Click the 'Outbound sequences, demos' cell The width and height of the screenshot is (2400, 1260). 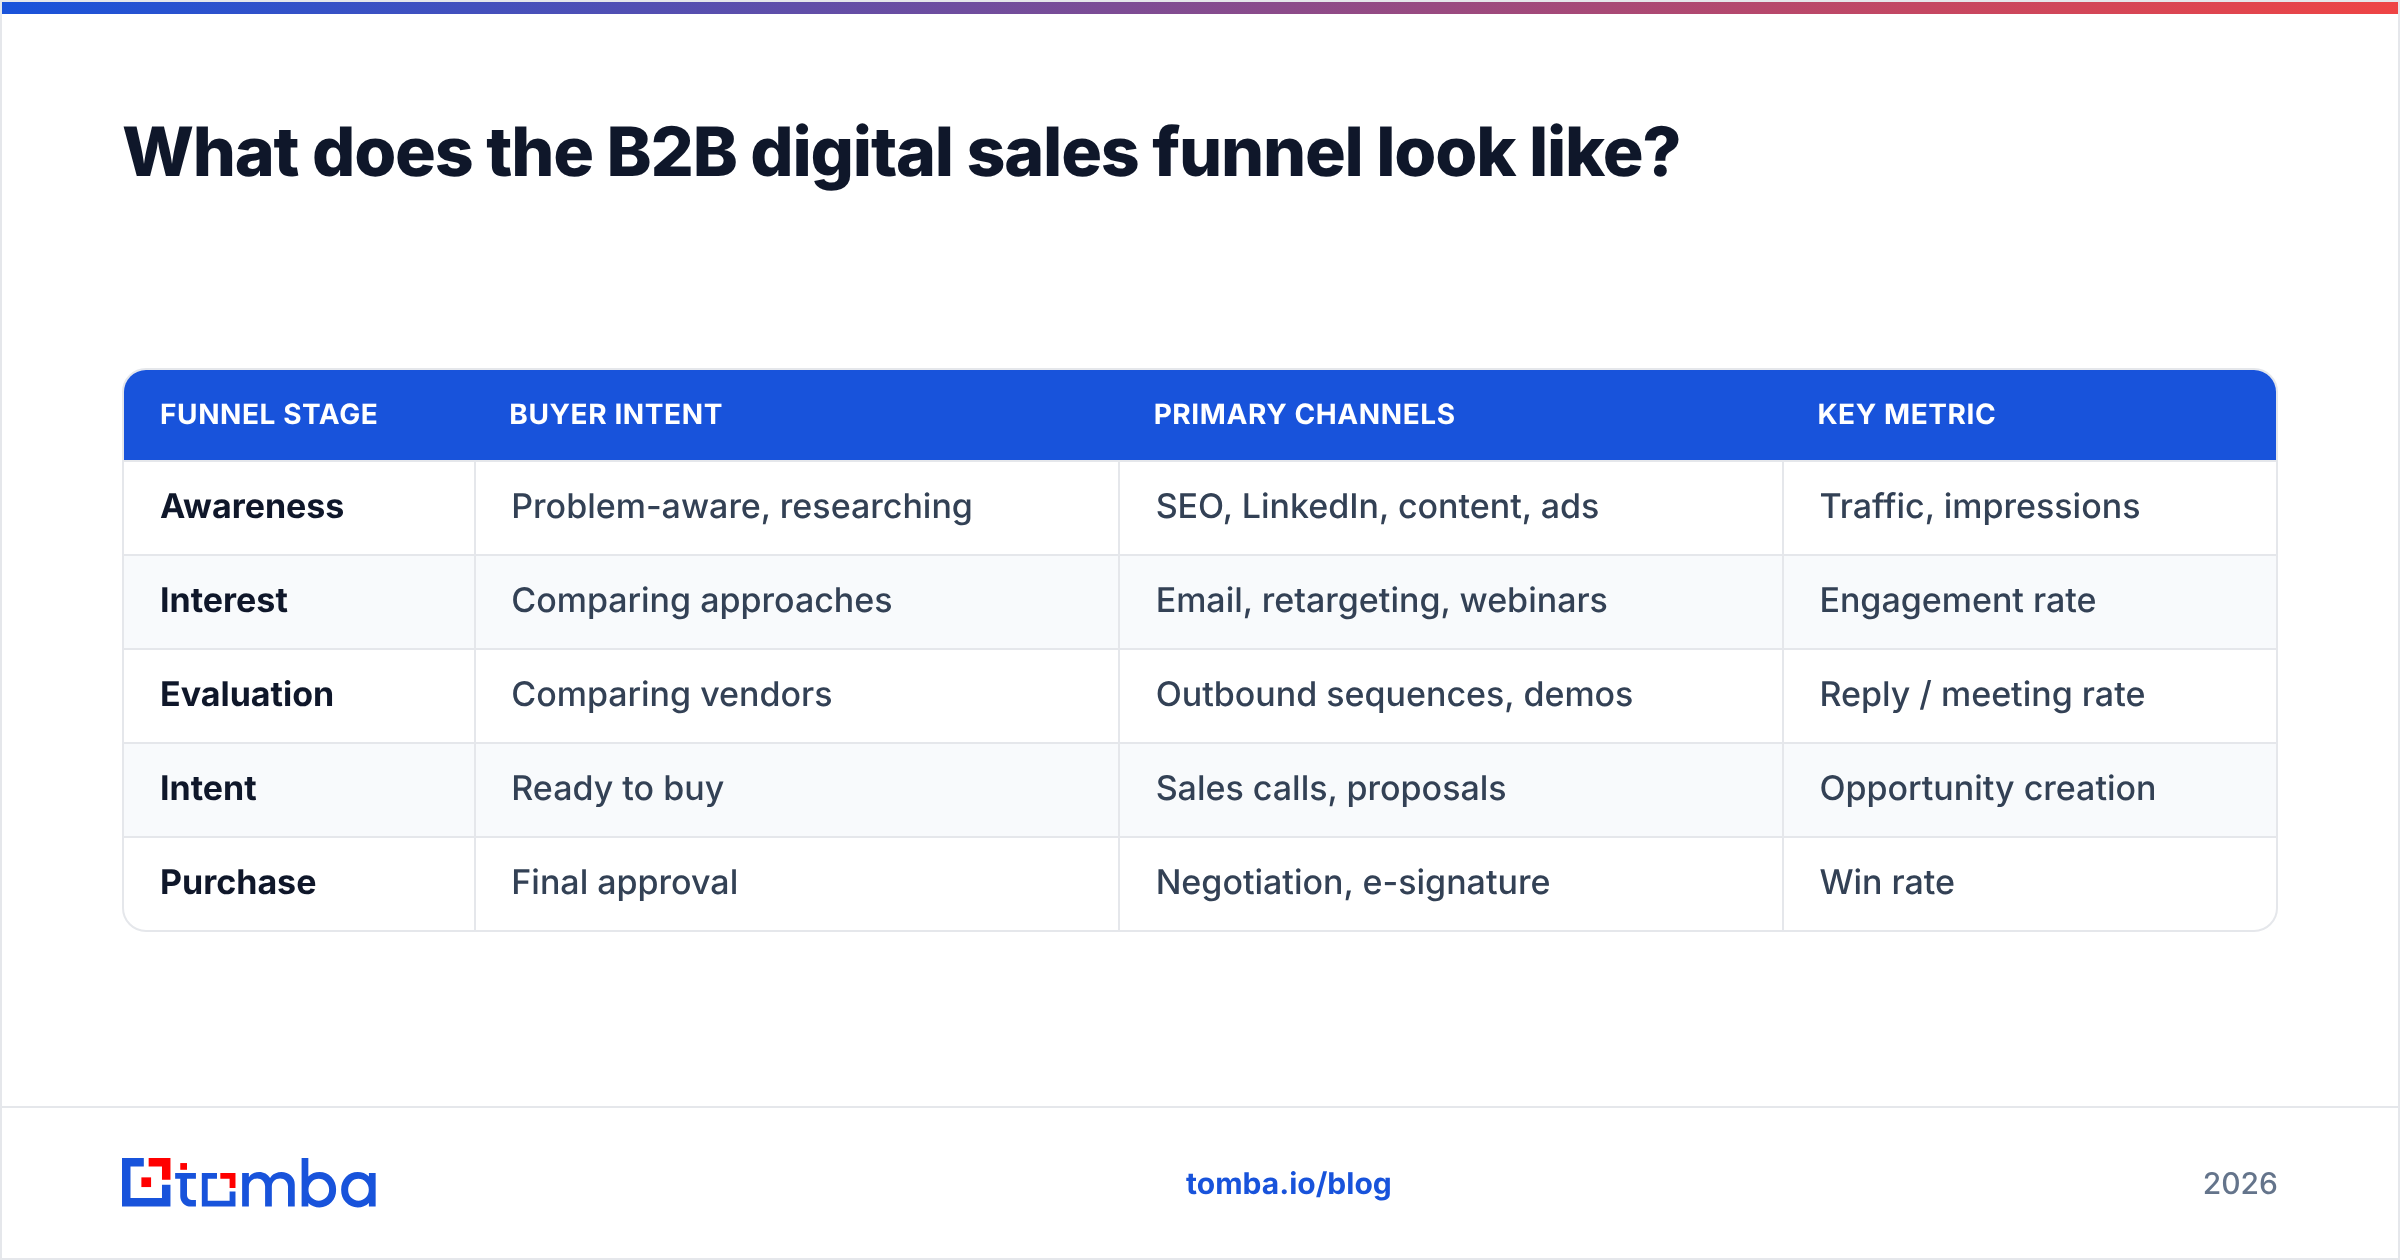(x=1451, y=695)
